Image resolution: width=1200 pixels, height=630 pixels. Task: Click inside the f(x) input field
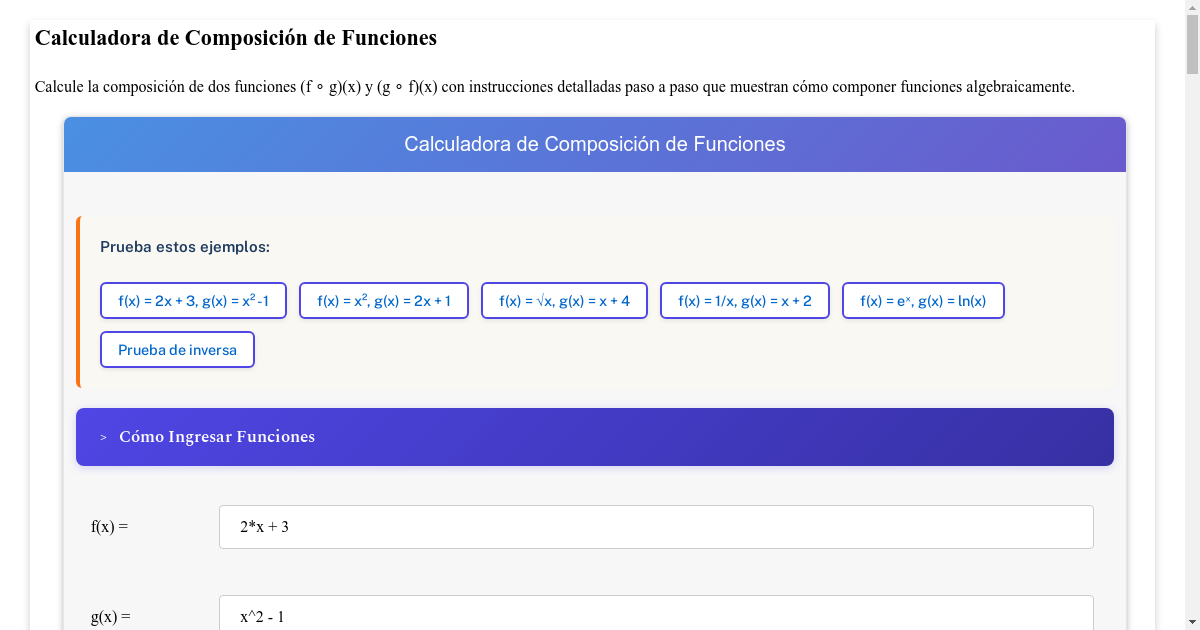(x=656, y=526)
